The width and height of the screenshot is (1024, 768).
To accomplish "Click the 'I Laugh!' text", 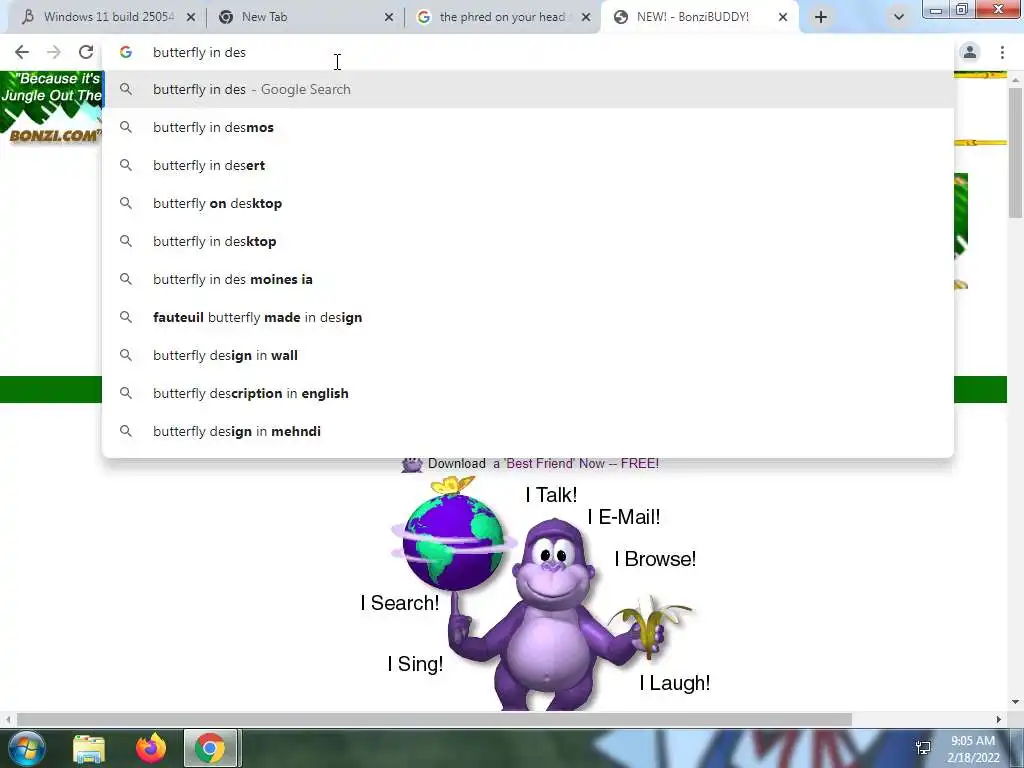I will pos(675,683).
